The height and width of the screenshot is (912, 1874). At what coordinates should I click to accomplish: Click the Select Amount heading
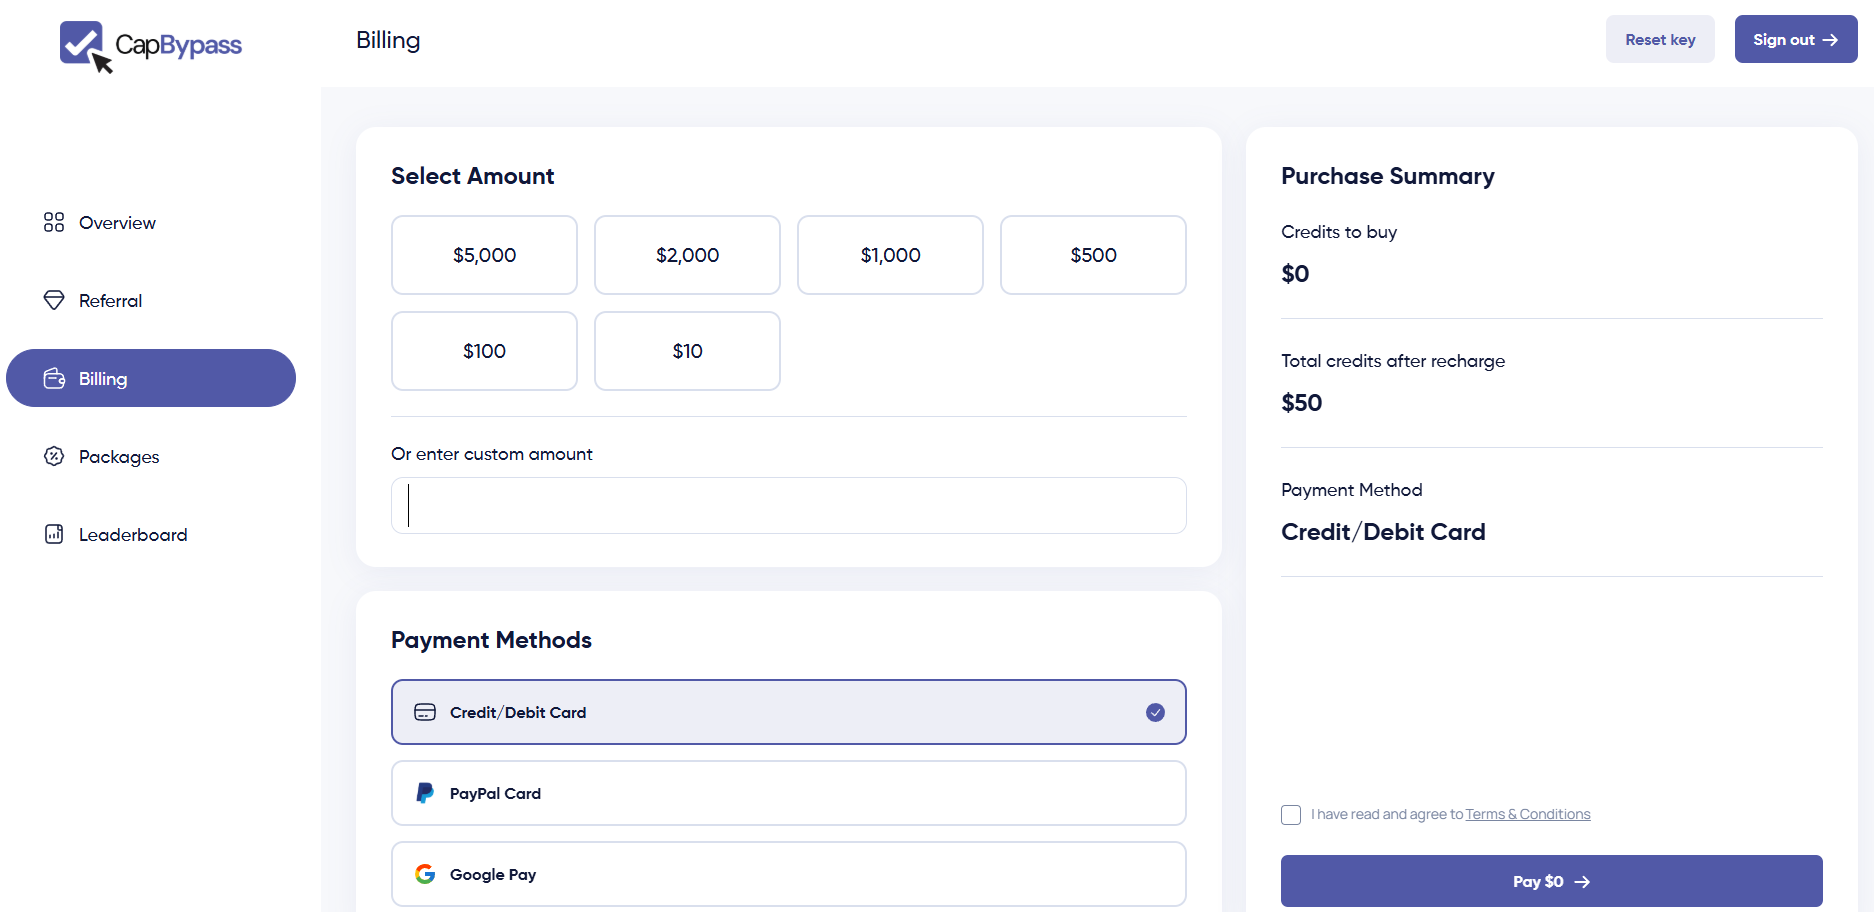472,176
